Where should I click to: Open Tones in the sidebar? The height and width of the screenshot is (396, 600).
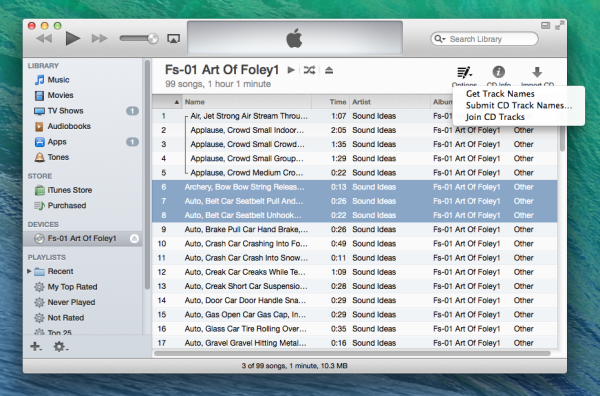point(58,157)
